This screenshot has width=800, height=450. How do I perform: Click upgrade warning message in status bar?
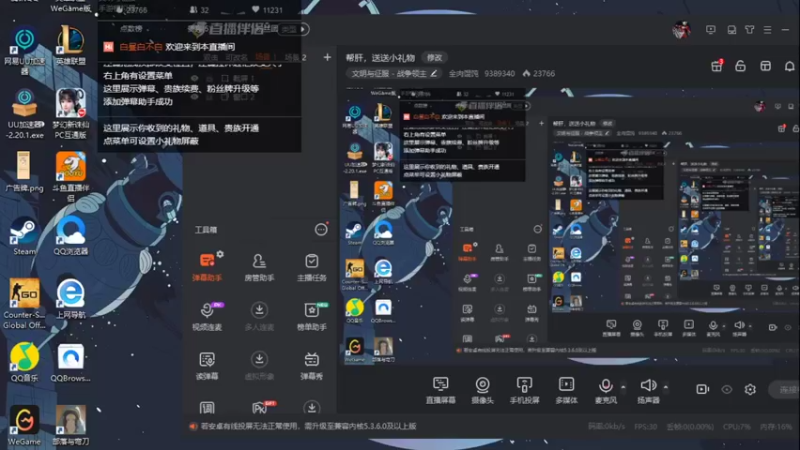(x=309, y=426)
